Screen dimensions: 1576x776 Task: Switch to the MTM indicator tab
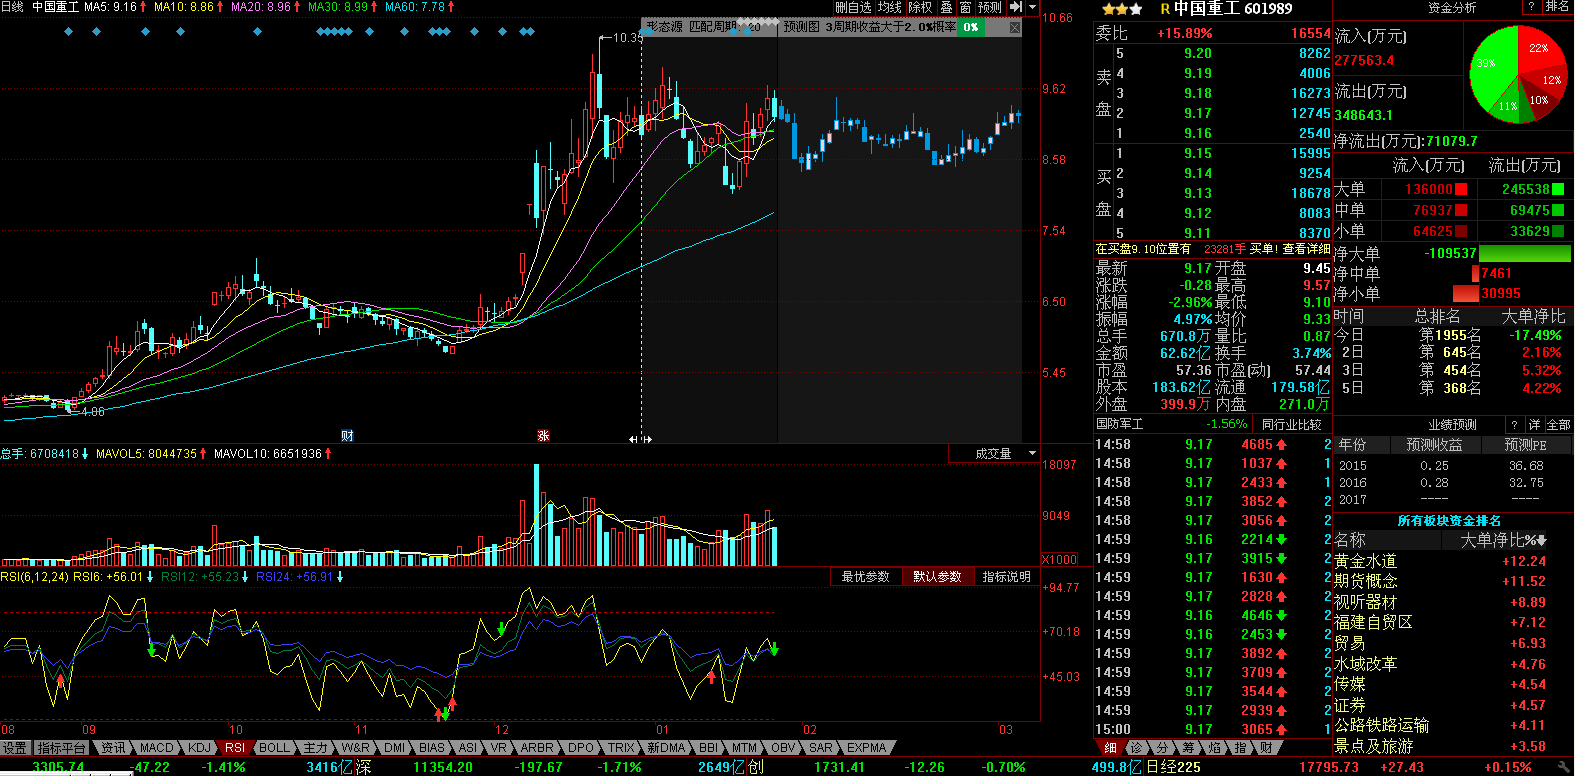tap(744, 748)
